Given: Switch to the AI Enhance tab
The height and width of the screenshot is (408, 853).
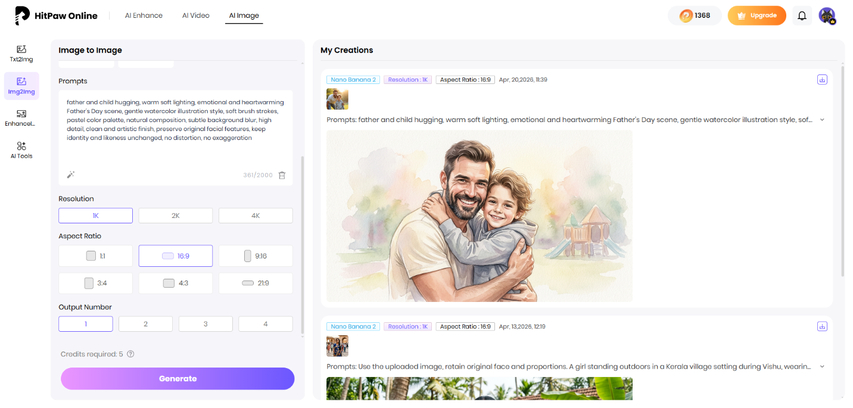Looking at the screenshot, I should (144, 15).
